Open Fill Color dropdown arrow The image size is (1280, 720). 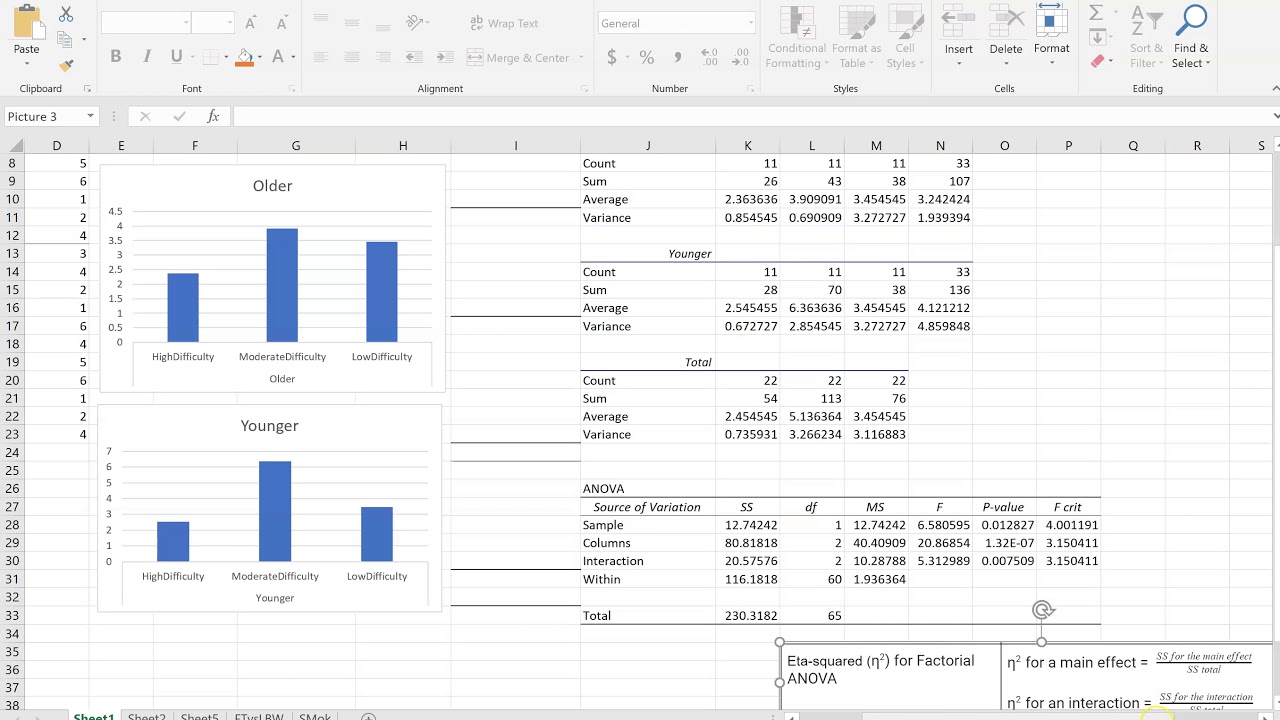[x=259, y=57]
